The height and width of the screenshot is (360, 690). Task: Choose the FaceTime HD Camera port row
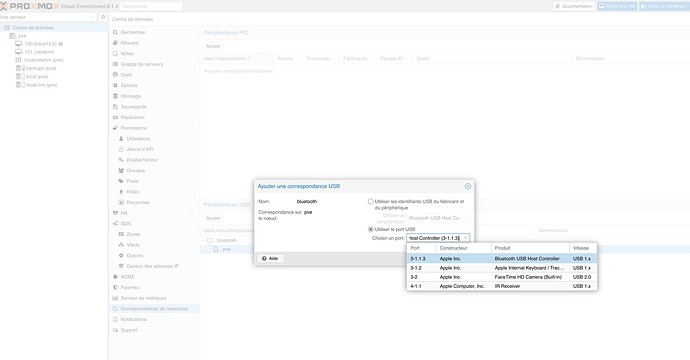pyautogui.click(x=502, y=277)
